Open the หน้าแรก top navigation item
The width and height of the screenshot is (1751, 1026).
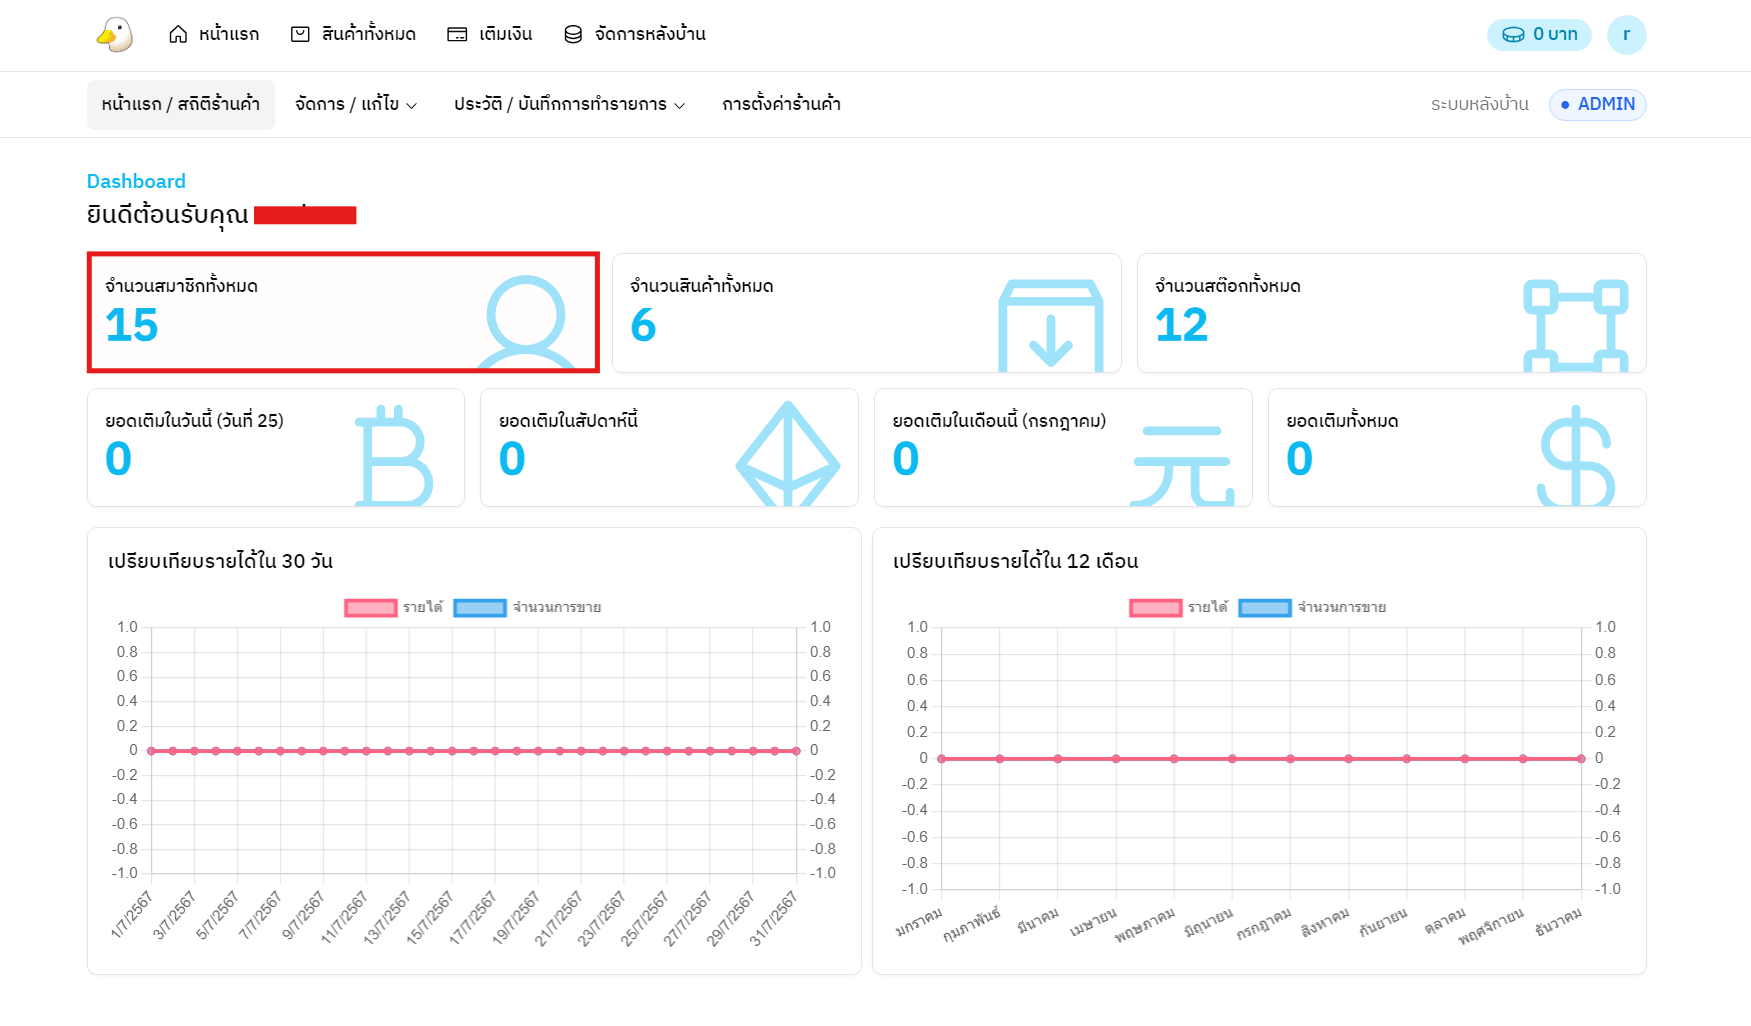pos(214,35)
